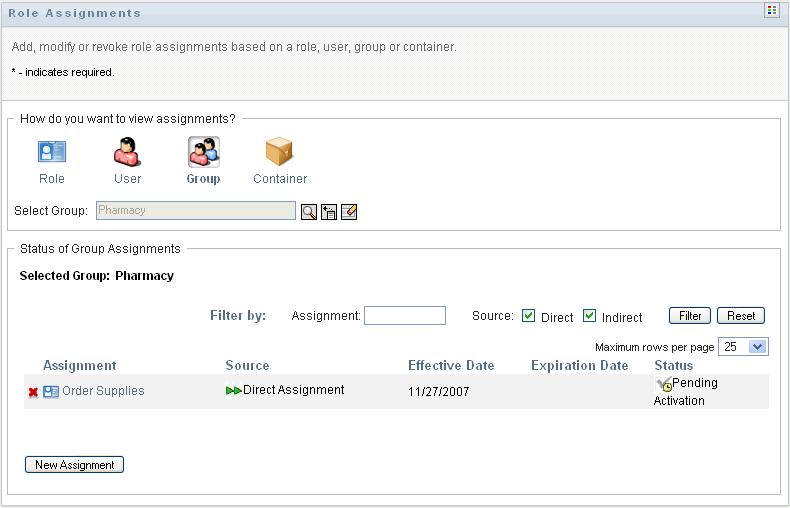Screen dimensions: 790x508
Task: Sort by the Assignment column header
Action: pyautogui.click(x=80, y=366)
